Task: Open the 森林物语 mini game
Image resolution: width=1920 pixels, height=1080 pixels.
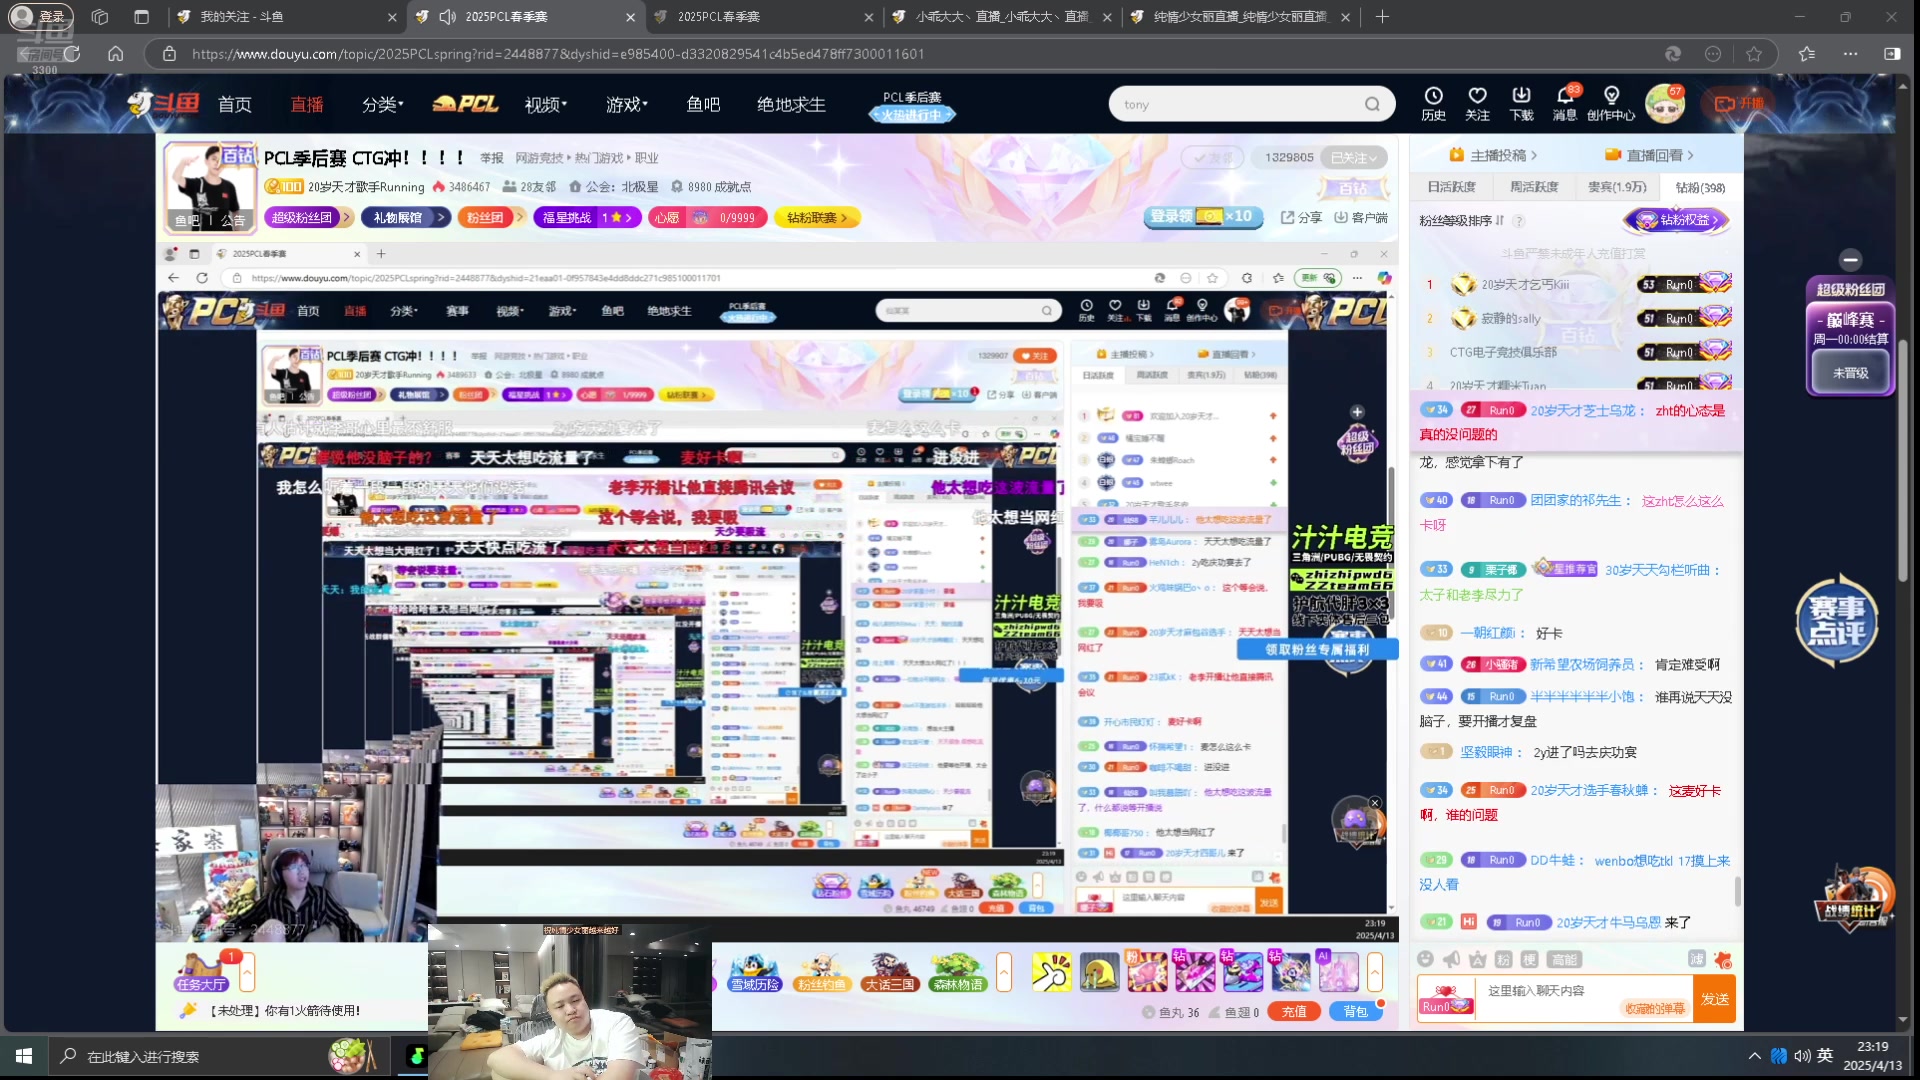Action: pos(958,971)
